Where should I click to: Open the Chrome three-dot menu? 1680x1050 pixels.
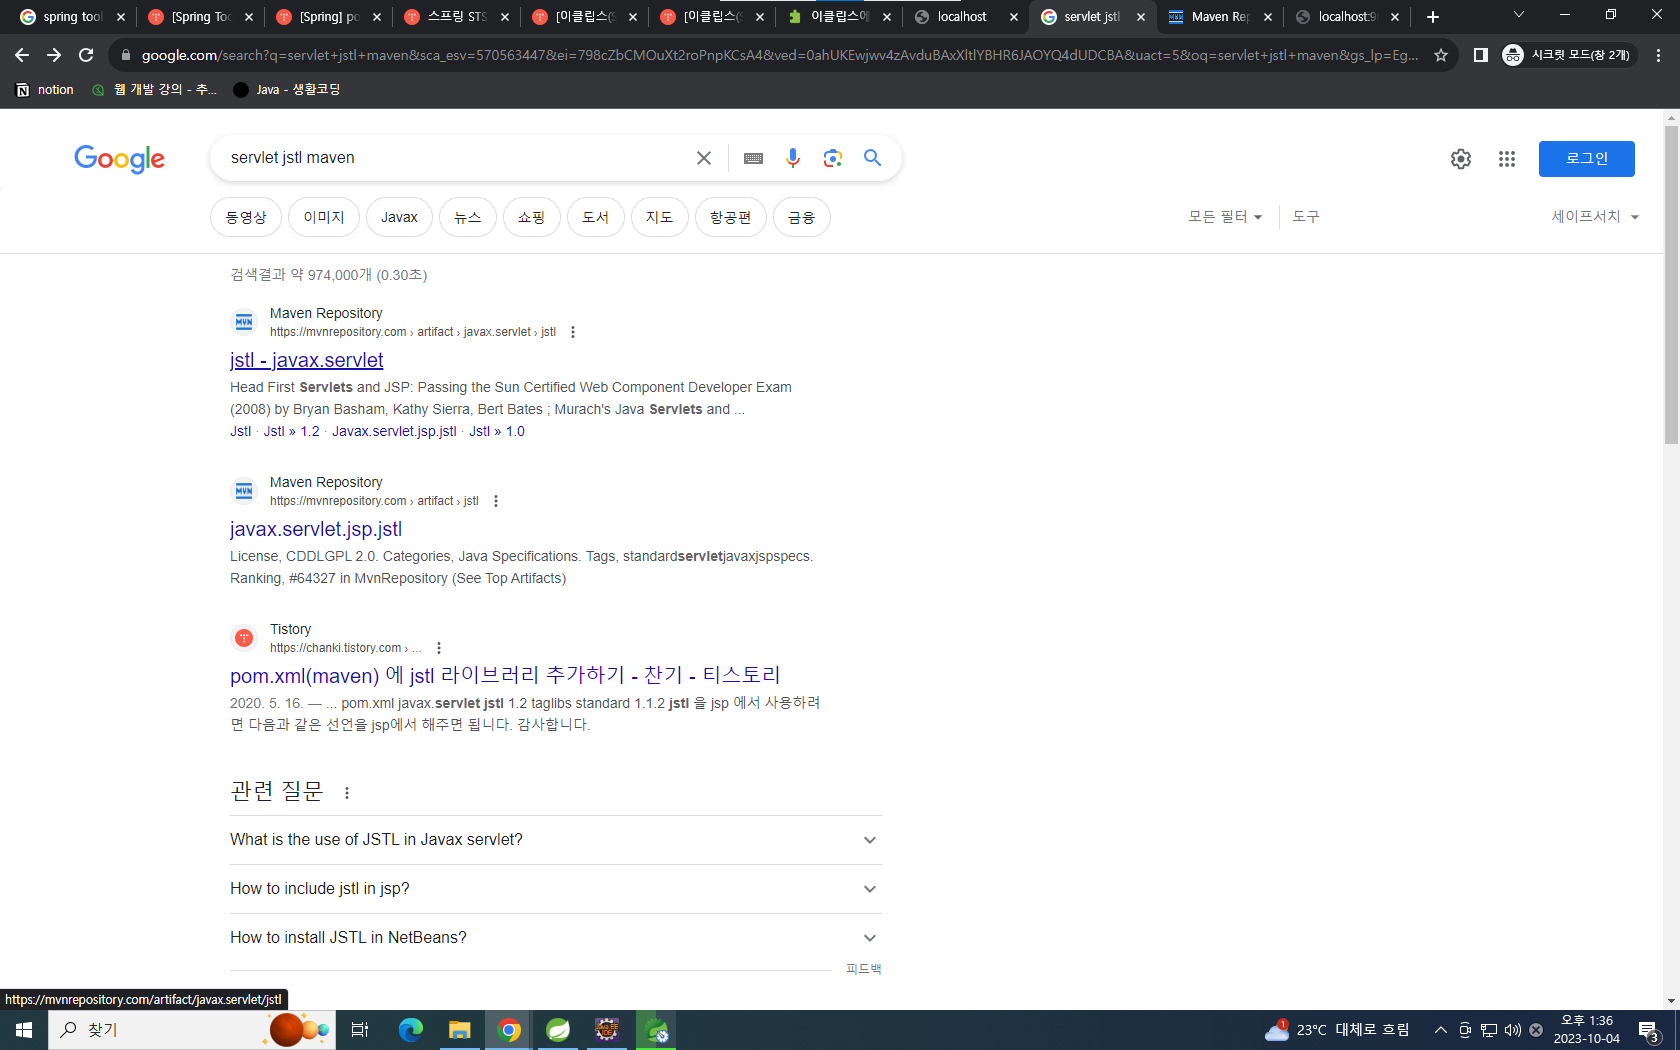click(x=1659, y=55)
